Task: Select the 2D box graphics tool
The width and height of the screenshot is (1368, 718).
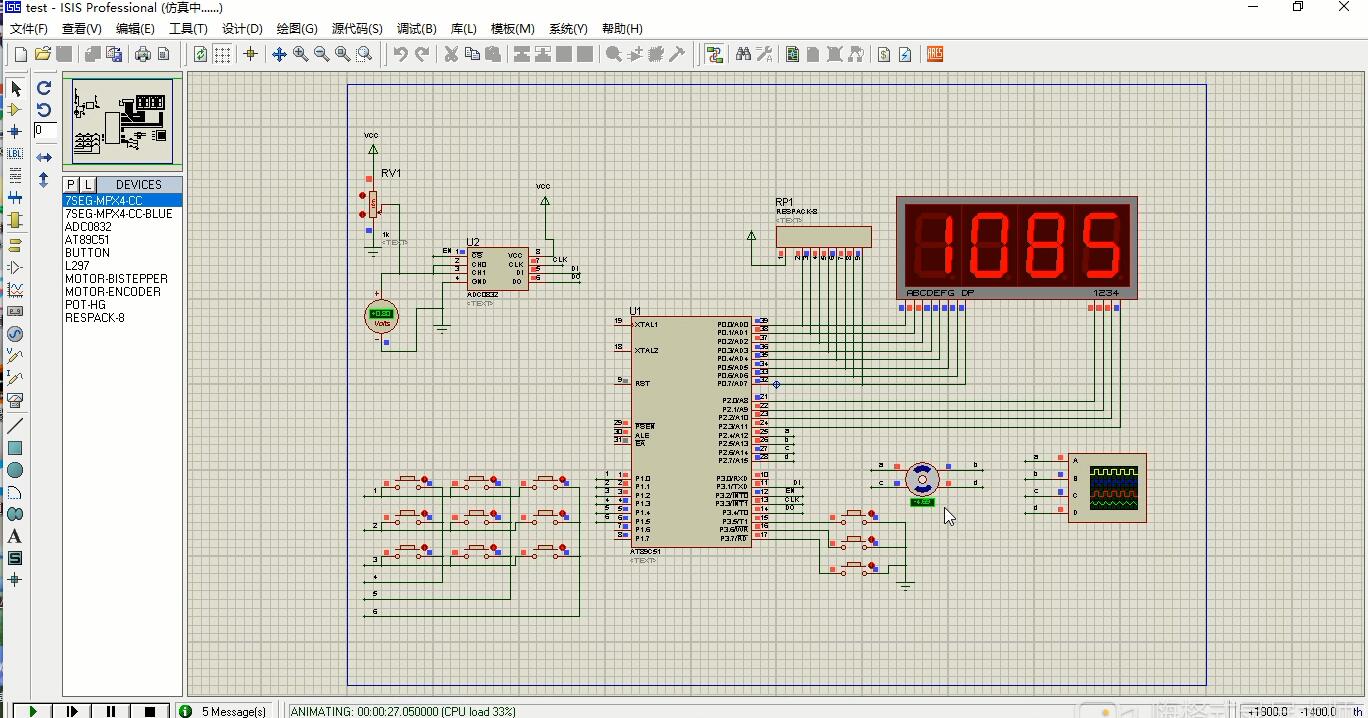Action: click(15, 448)
